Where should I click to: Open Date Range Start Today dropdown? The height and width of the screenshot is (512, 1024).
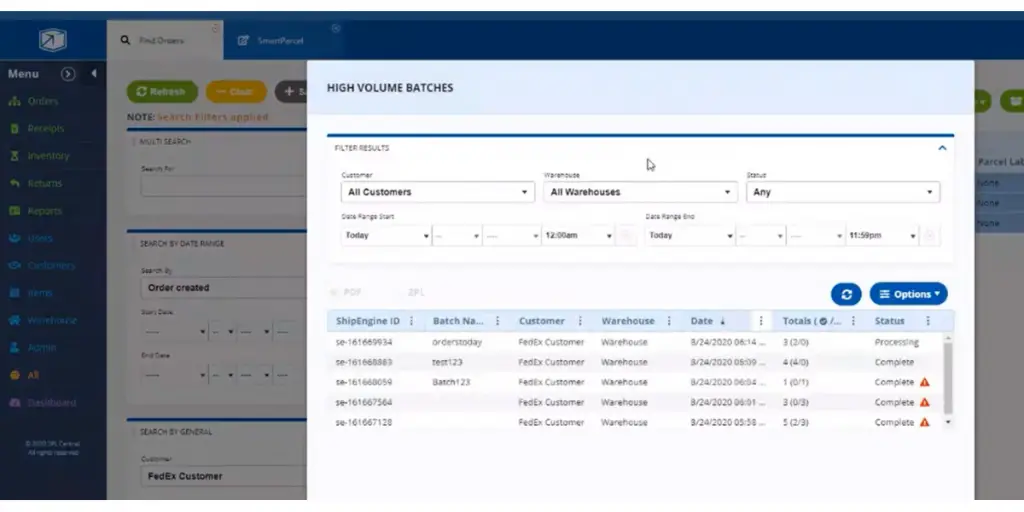click(386, 235)
